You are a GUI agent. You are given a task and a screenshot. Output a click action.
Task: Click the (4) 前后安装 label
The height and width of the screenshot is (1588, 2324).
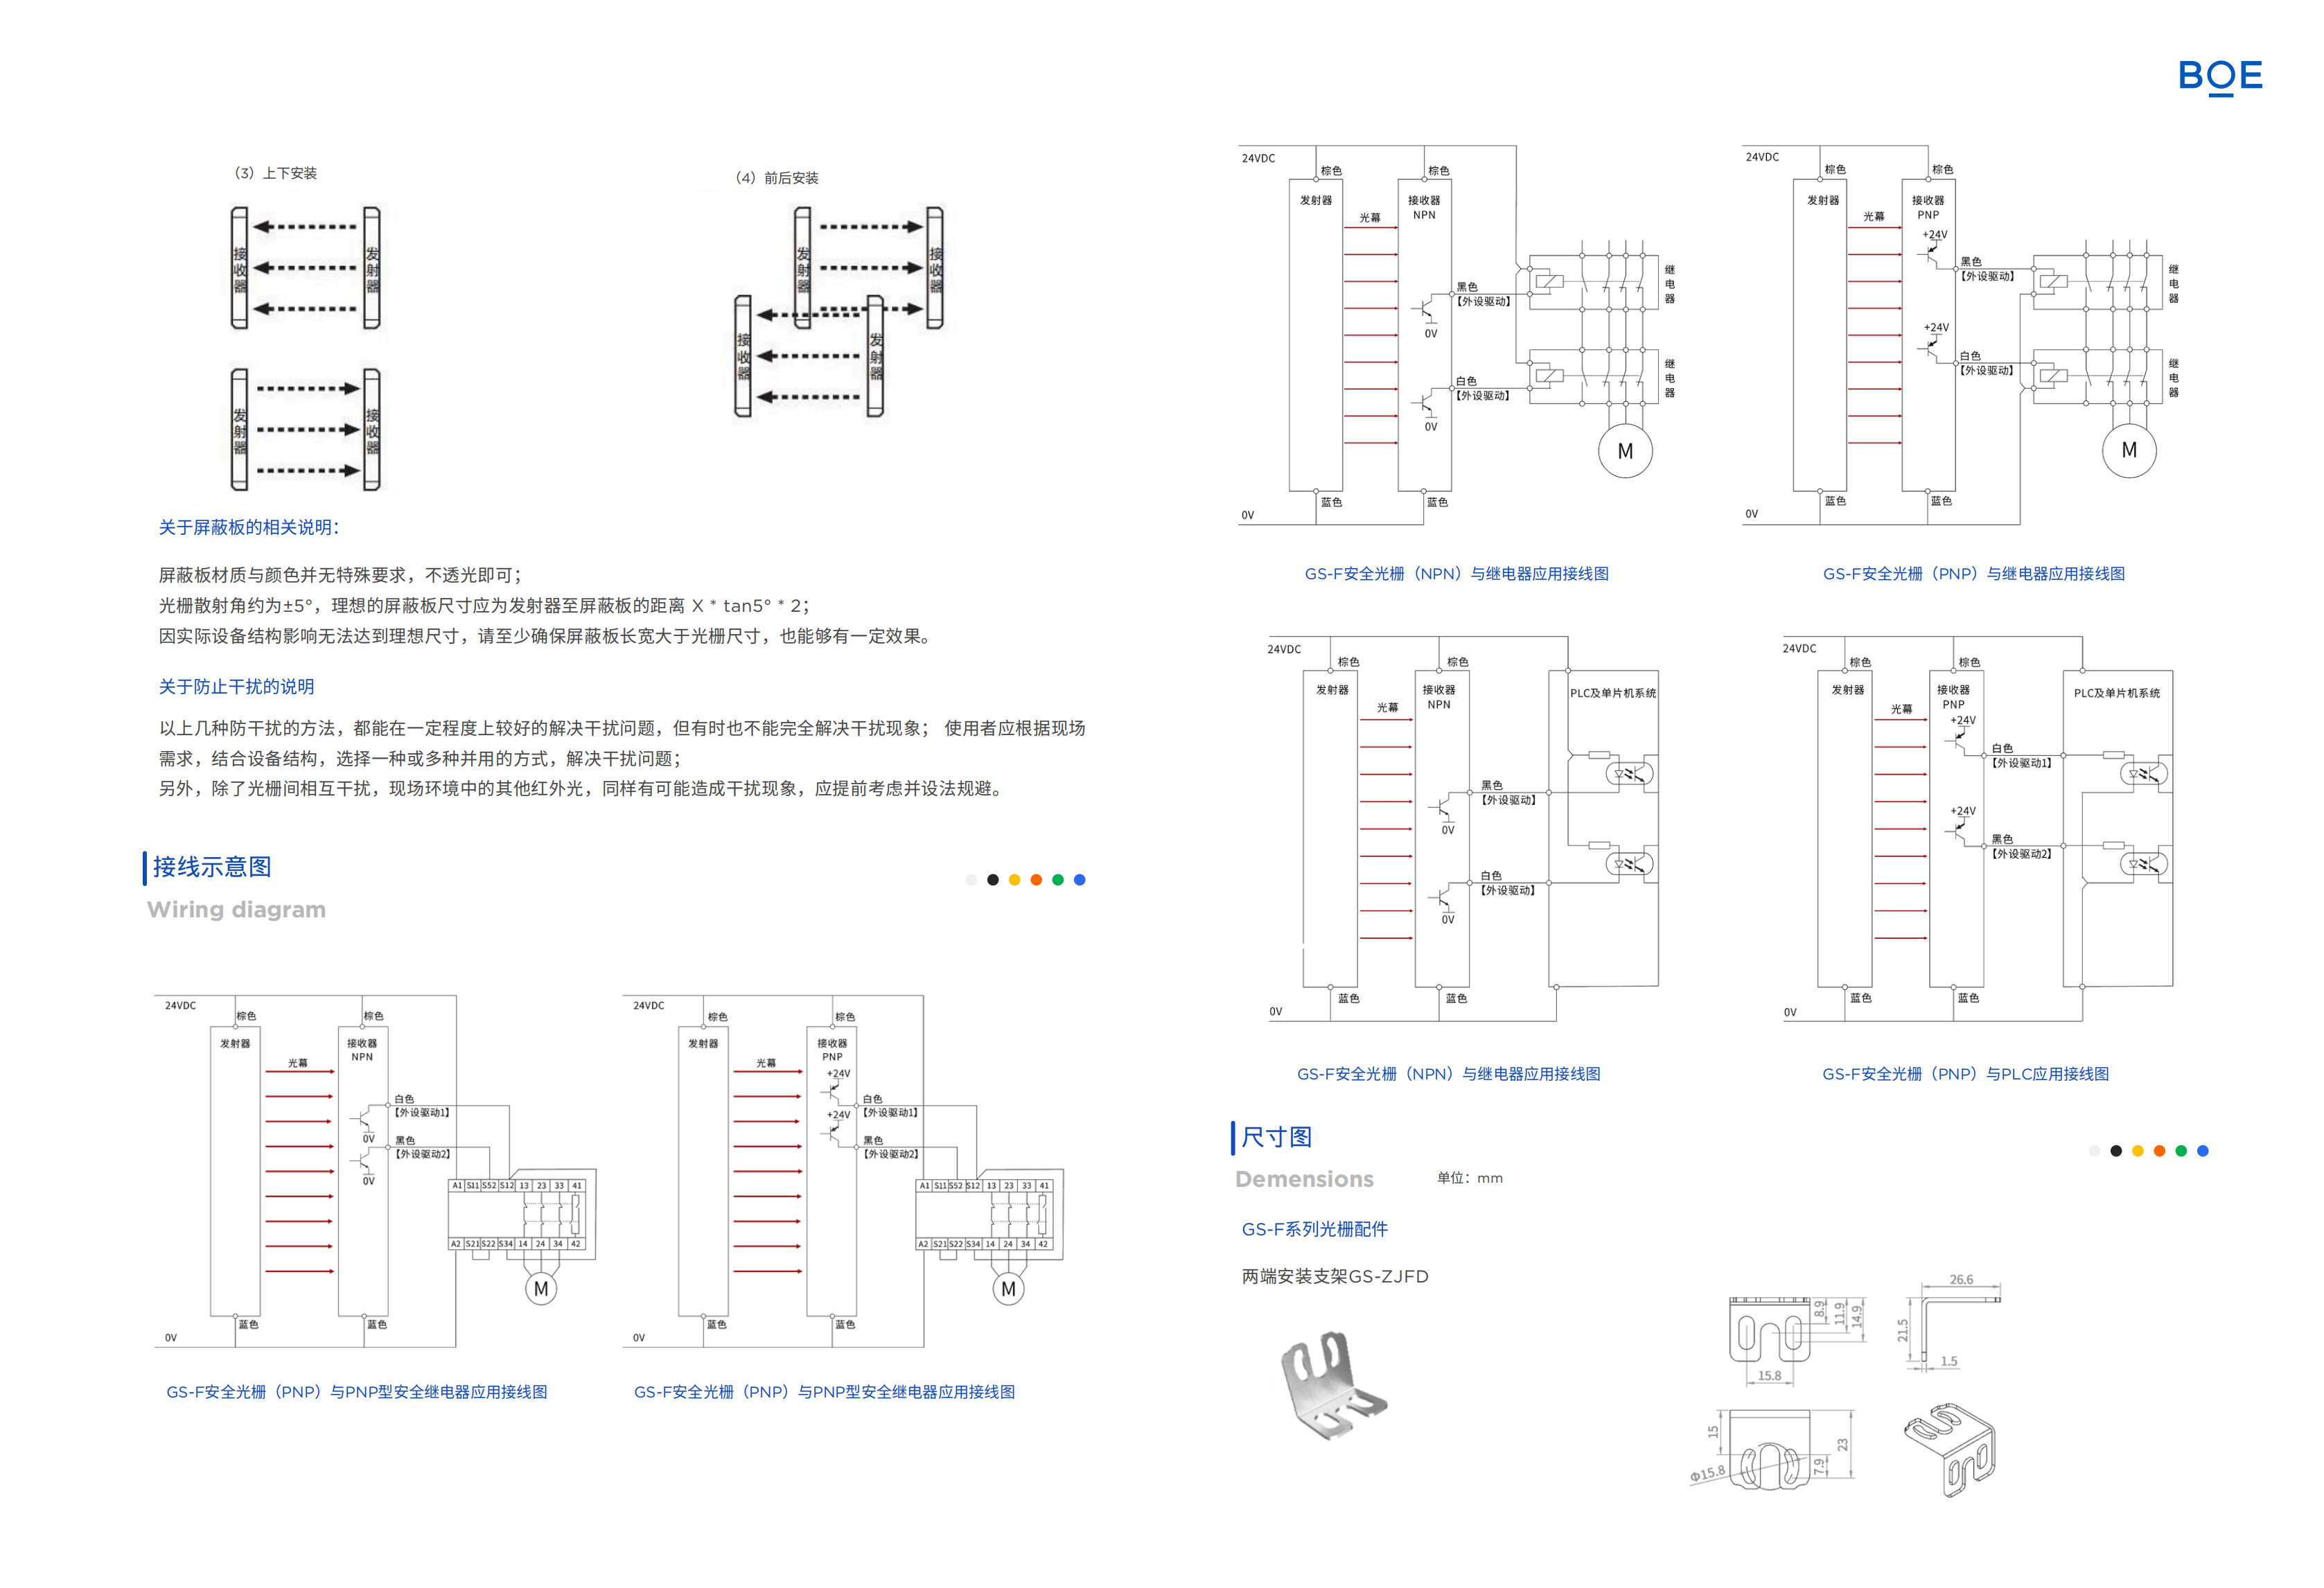pyautogui.click(x=777, y=178)
